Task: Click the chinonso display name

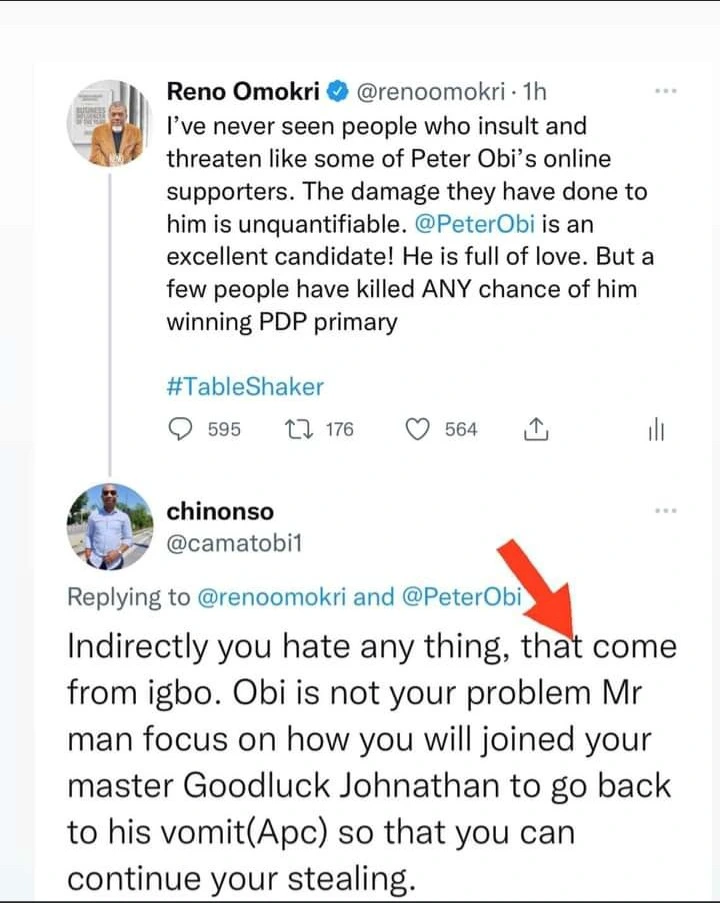Action: pos(221,512)
